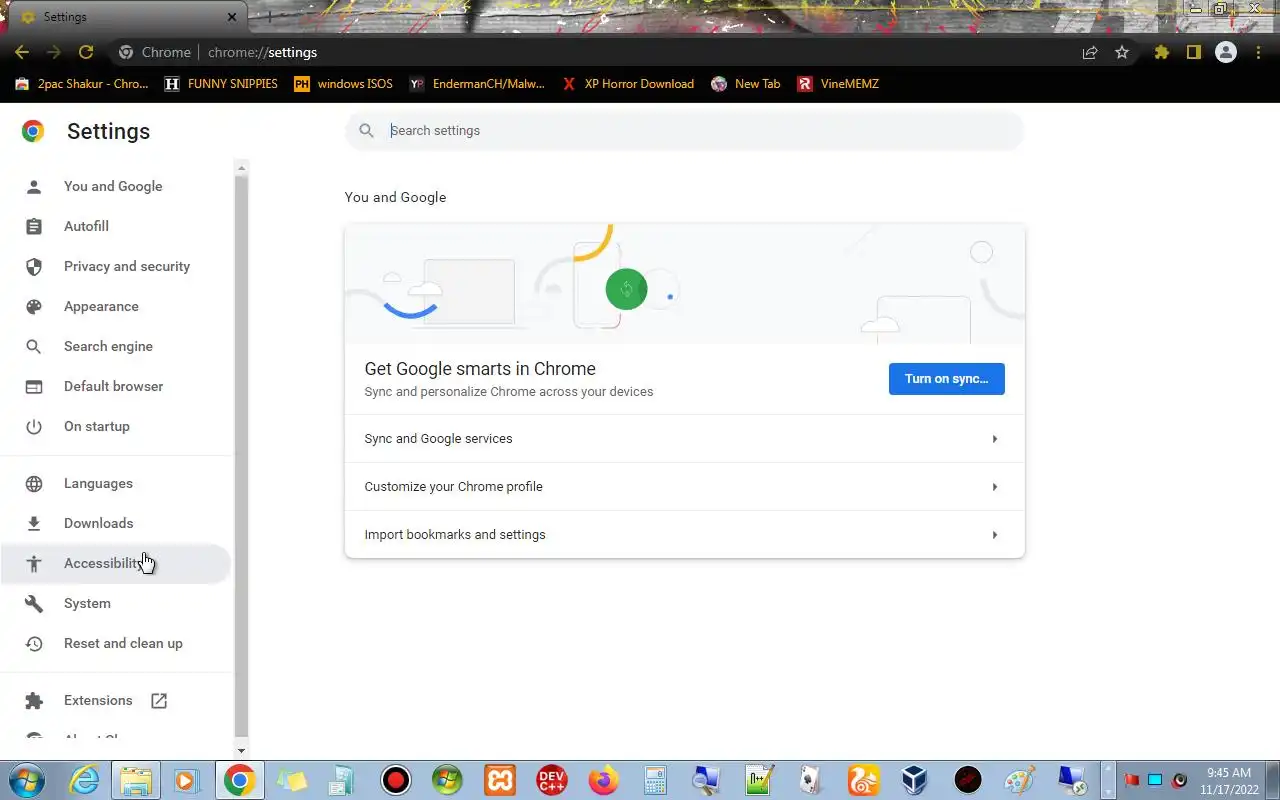Screen dimensions: 1280x800
Task: Focus the Search settings field
Action: coord(685,130)
